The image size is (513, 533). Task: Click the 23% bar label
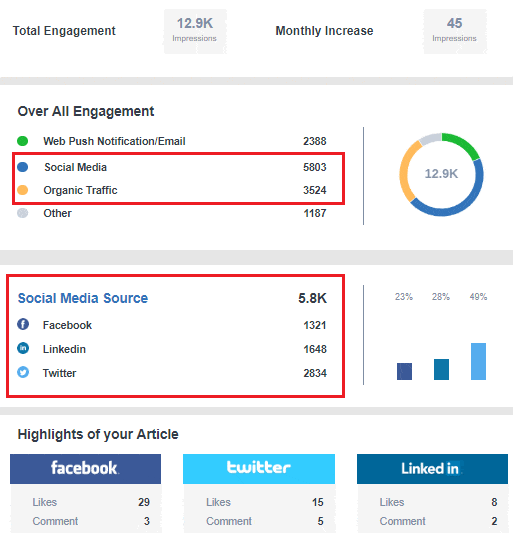pyautogui.click(x=404, y=297)
